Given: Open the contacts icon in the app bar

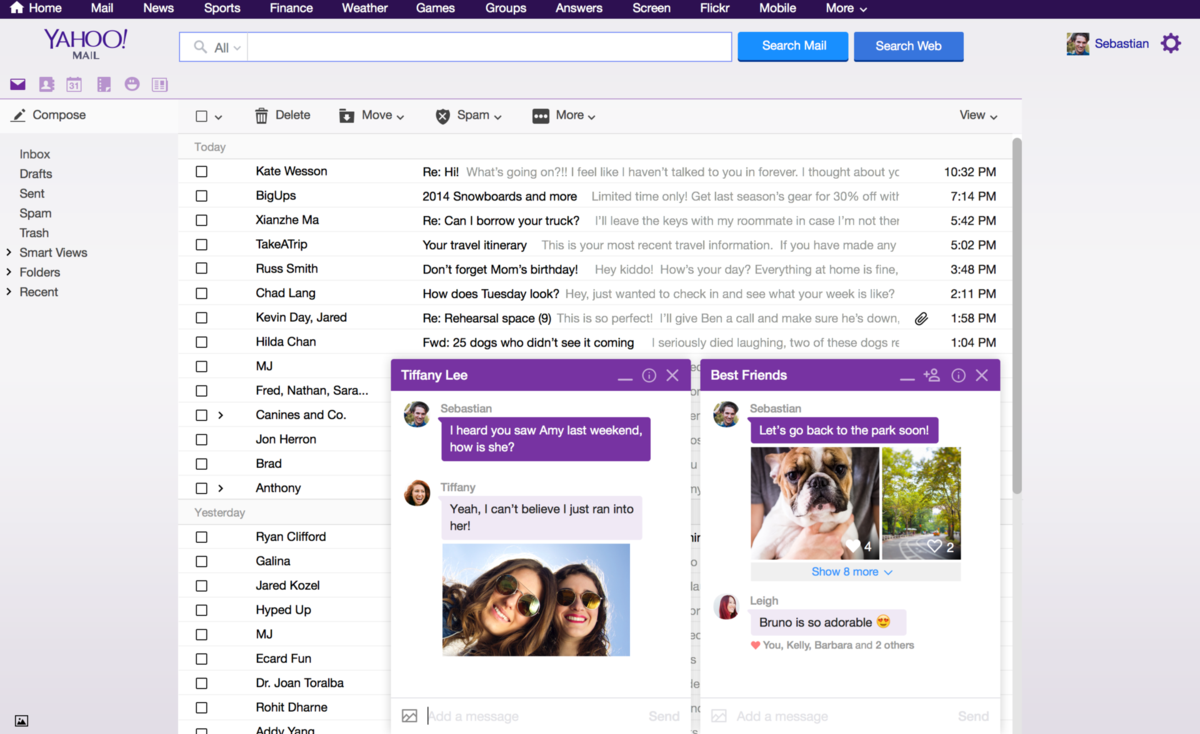Looking at the screenshot, I should pyautogui.click(x=46, y=85).
